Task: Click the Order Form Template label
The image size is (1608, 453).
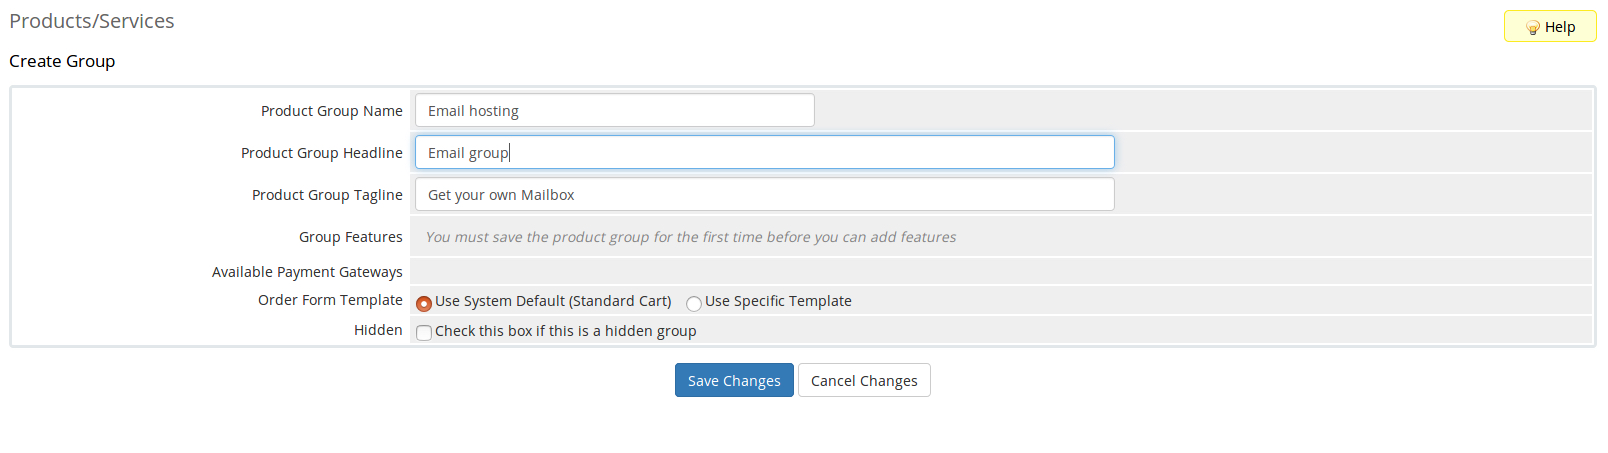Action: click(x=330, y=300)
